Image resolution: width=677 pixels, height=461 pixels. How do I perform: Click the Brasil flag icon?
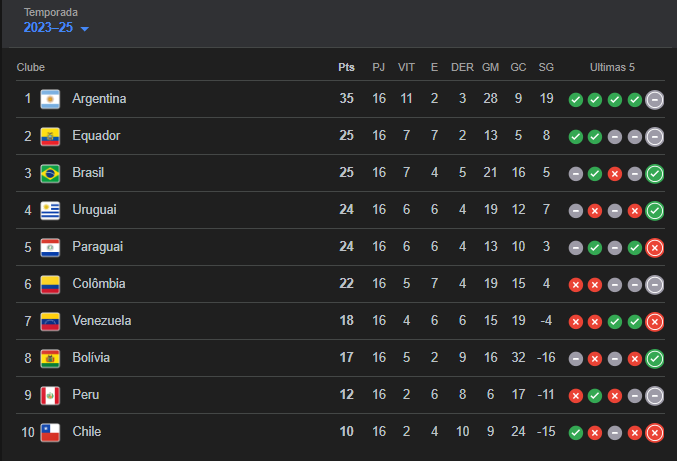(x=51, y=173)
